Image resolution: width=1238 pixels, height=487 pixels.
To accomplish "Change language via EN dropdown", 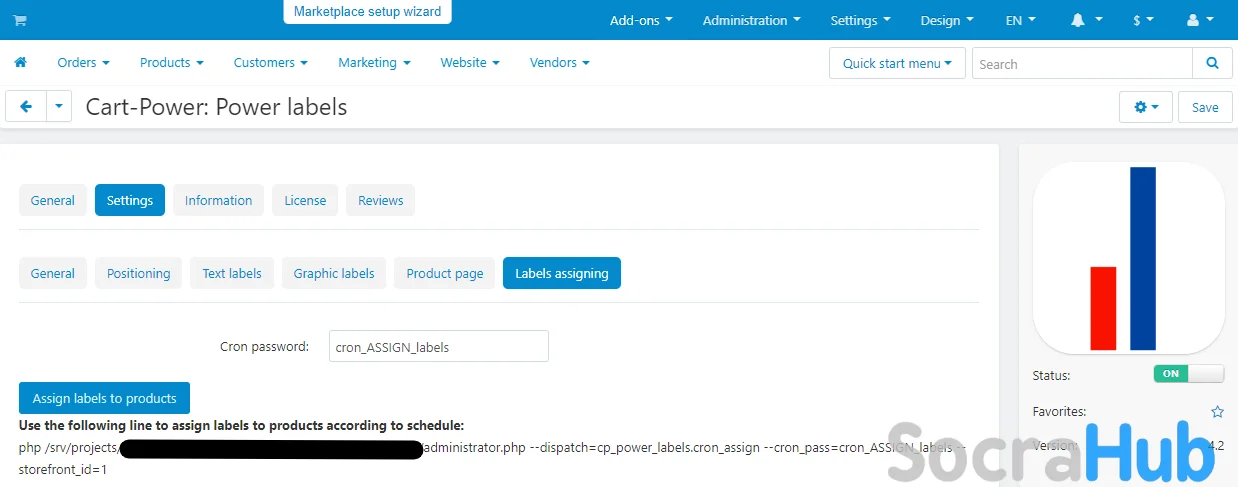I will click(x=1020, y=20).
